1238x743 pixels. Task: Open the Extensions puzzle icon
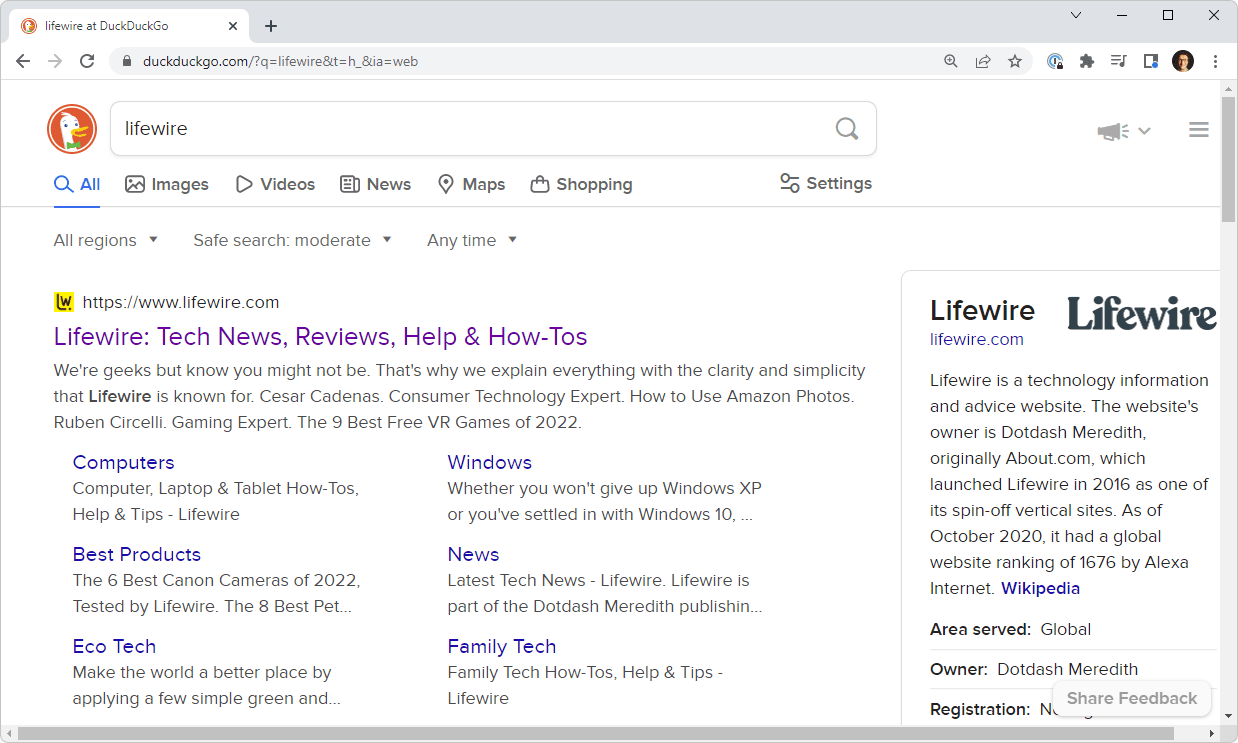pyautogui.click(x=1087, y=61)
